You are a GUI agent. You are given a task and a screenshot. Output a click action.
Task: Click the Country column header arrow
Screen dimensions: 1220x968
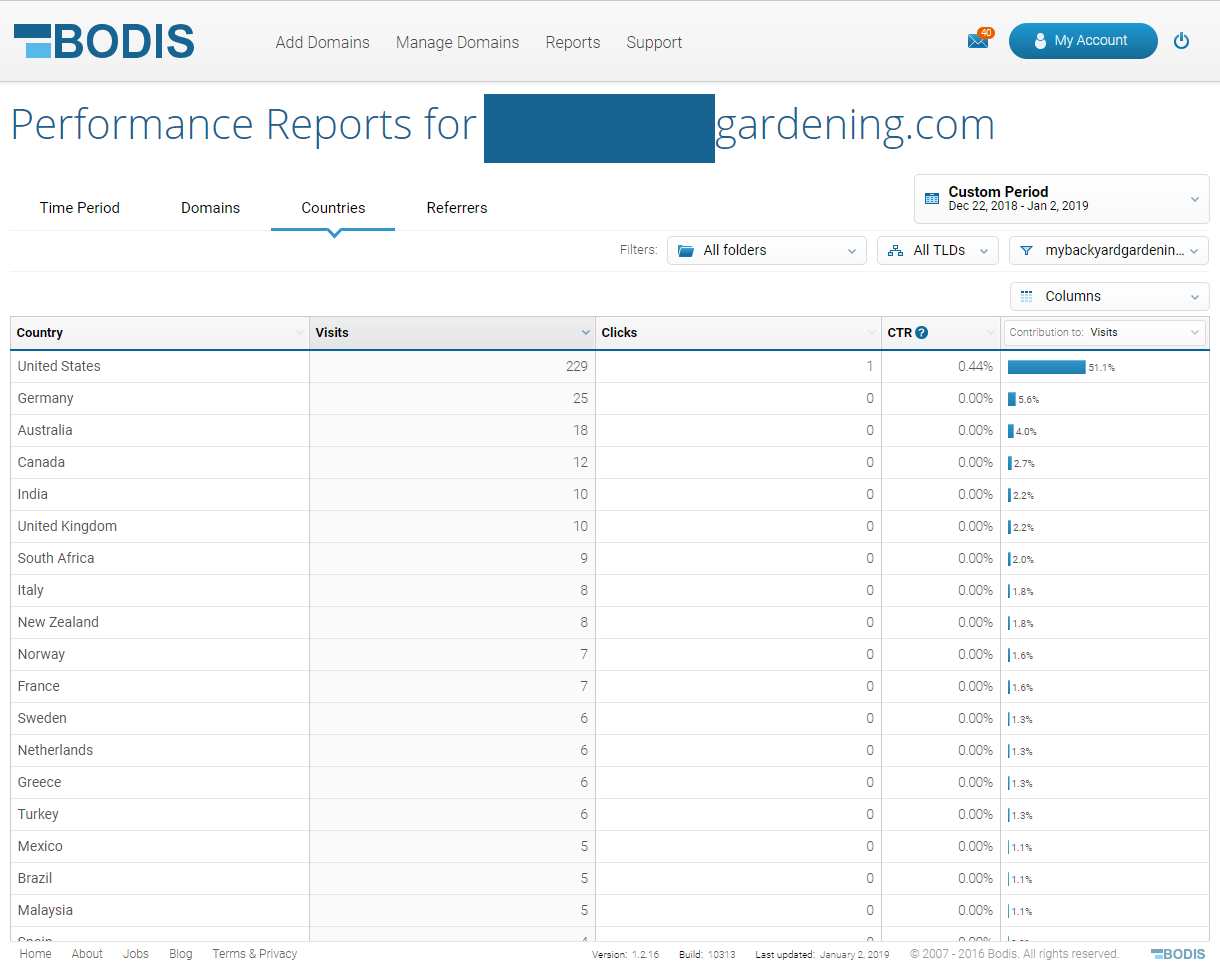coord(300,333)
